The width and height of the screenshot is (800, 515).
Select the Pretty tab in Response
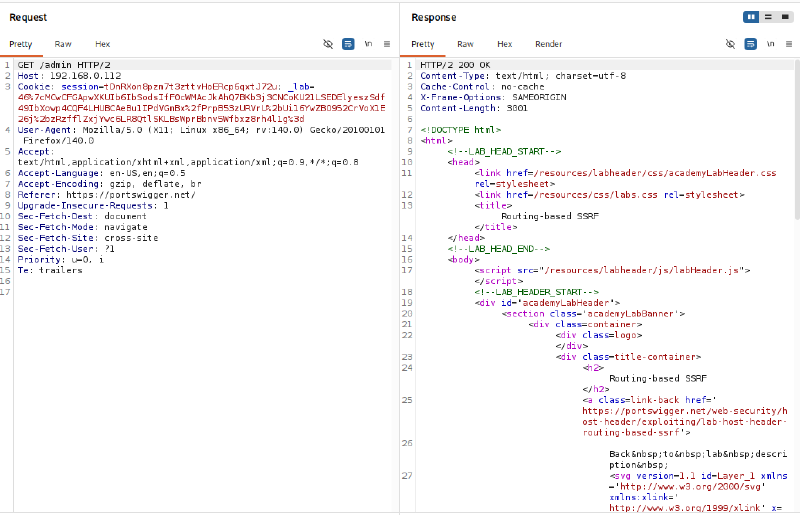click(x=423, y=44)
